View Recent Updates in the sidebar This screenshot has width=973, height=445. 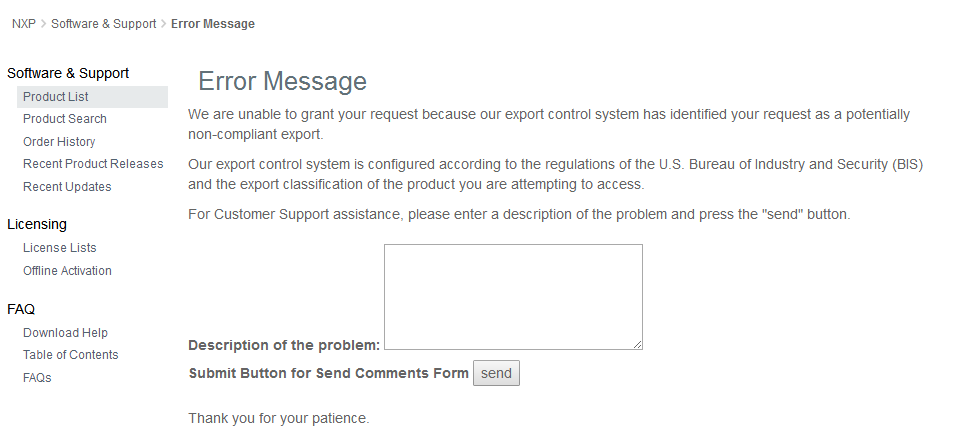click(x=67, y=187)
